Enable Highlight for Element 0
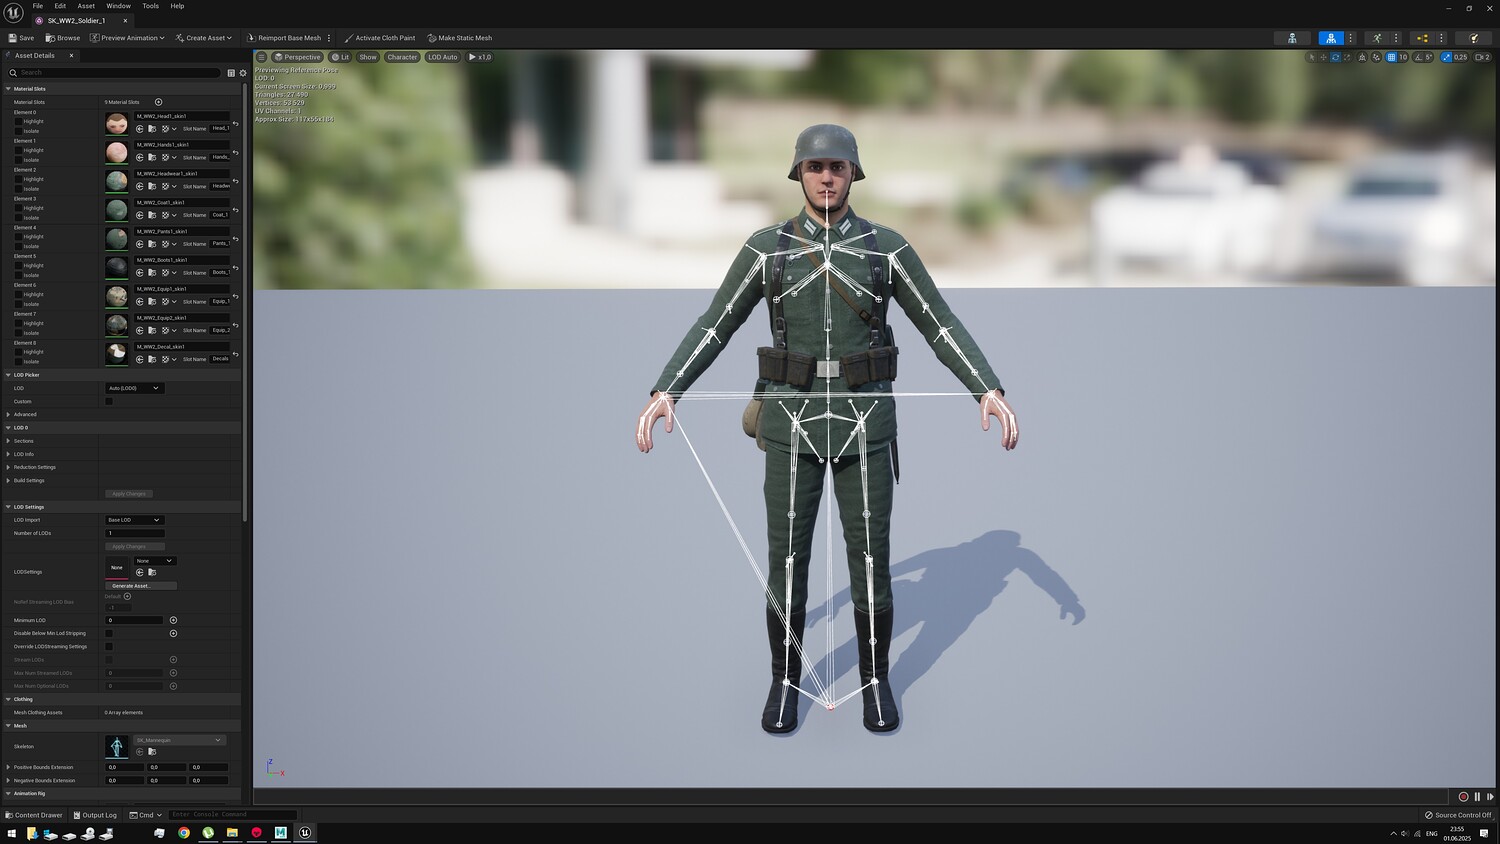This screenshot has height=844, width=1500. (18, 122)
